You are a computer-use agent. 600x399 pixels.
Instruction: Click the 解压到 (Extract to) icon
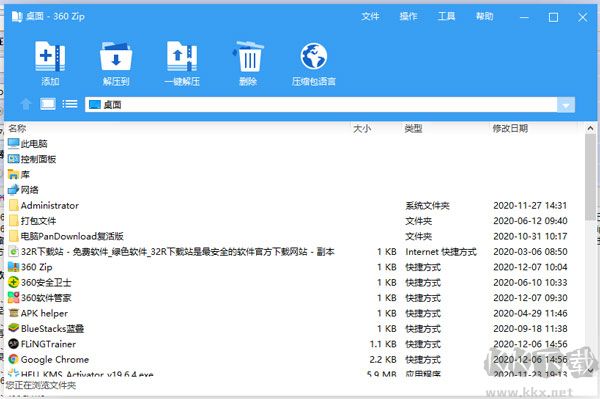click(x=116, y=57)
